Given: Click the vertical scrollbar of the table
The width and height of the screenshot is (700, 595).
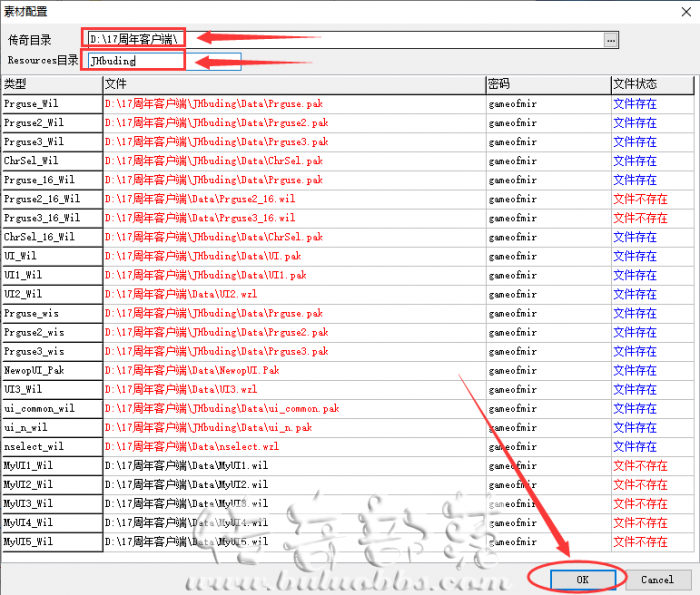Looking at the screenshot, I should (x=694, y=300).
